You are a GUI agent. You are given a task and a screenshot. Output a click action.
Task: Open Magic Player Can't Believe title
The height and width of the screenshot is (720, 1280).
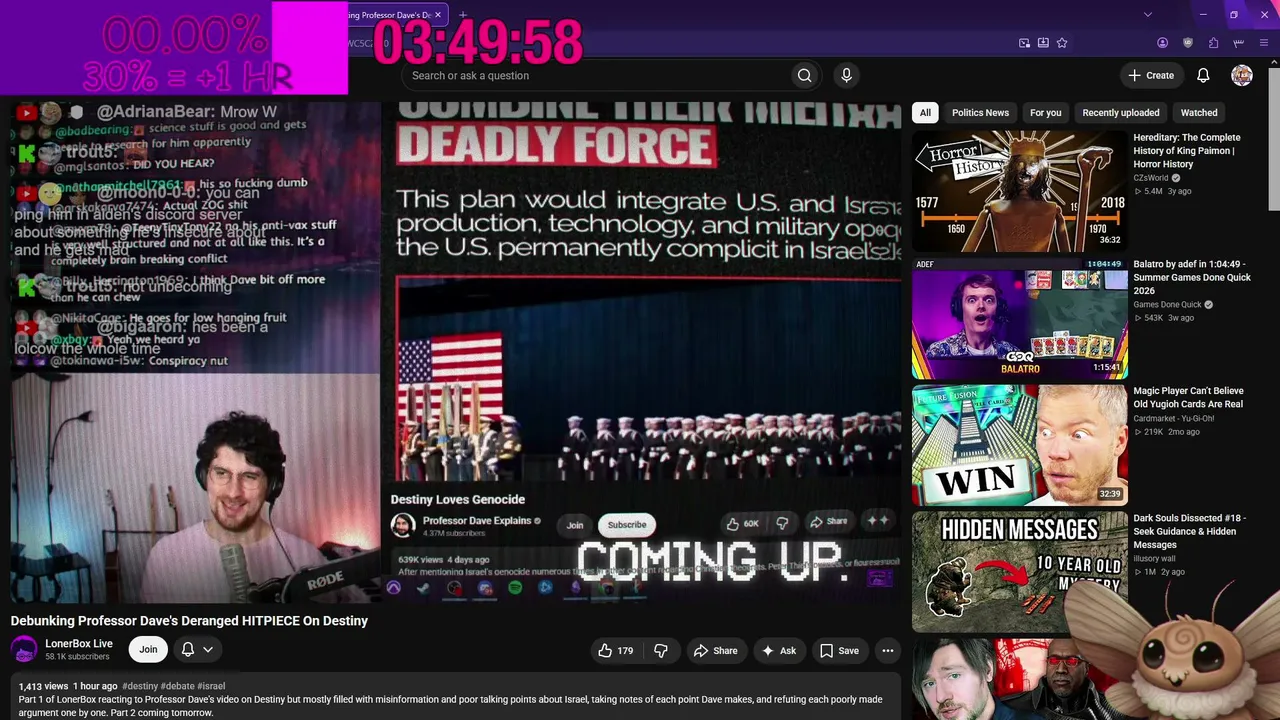pyautogui.click(x=1188, y=398)
